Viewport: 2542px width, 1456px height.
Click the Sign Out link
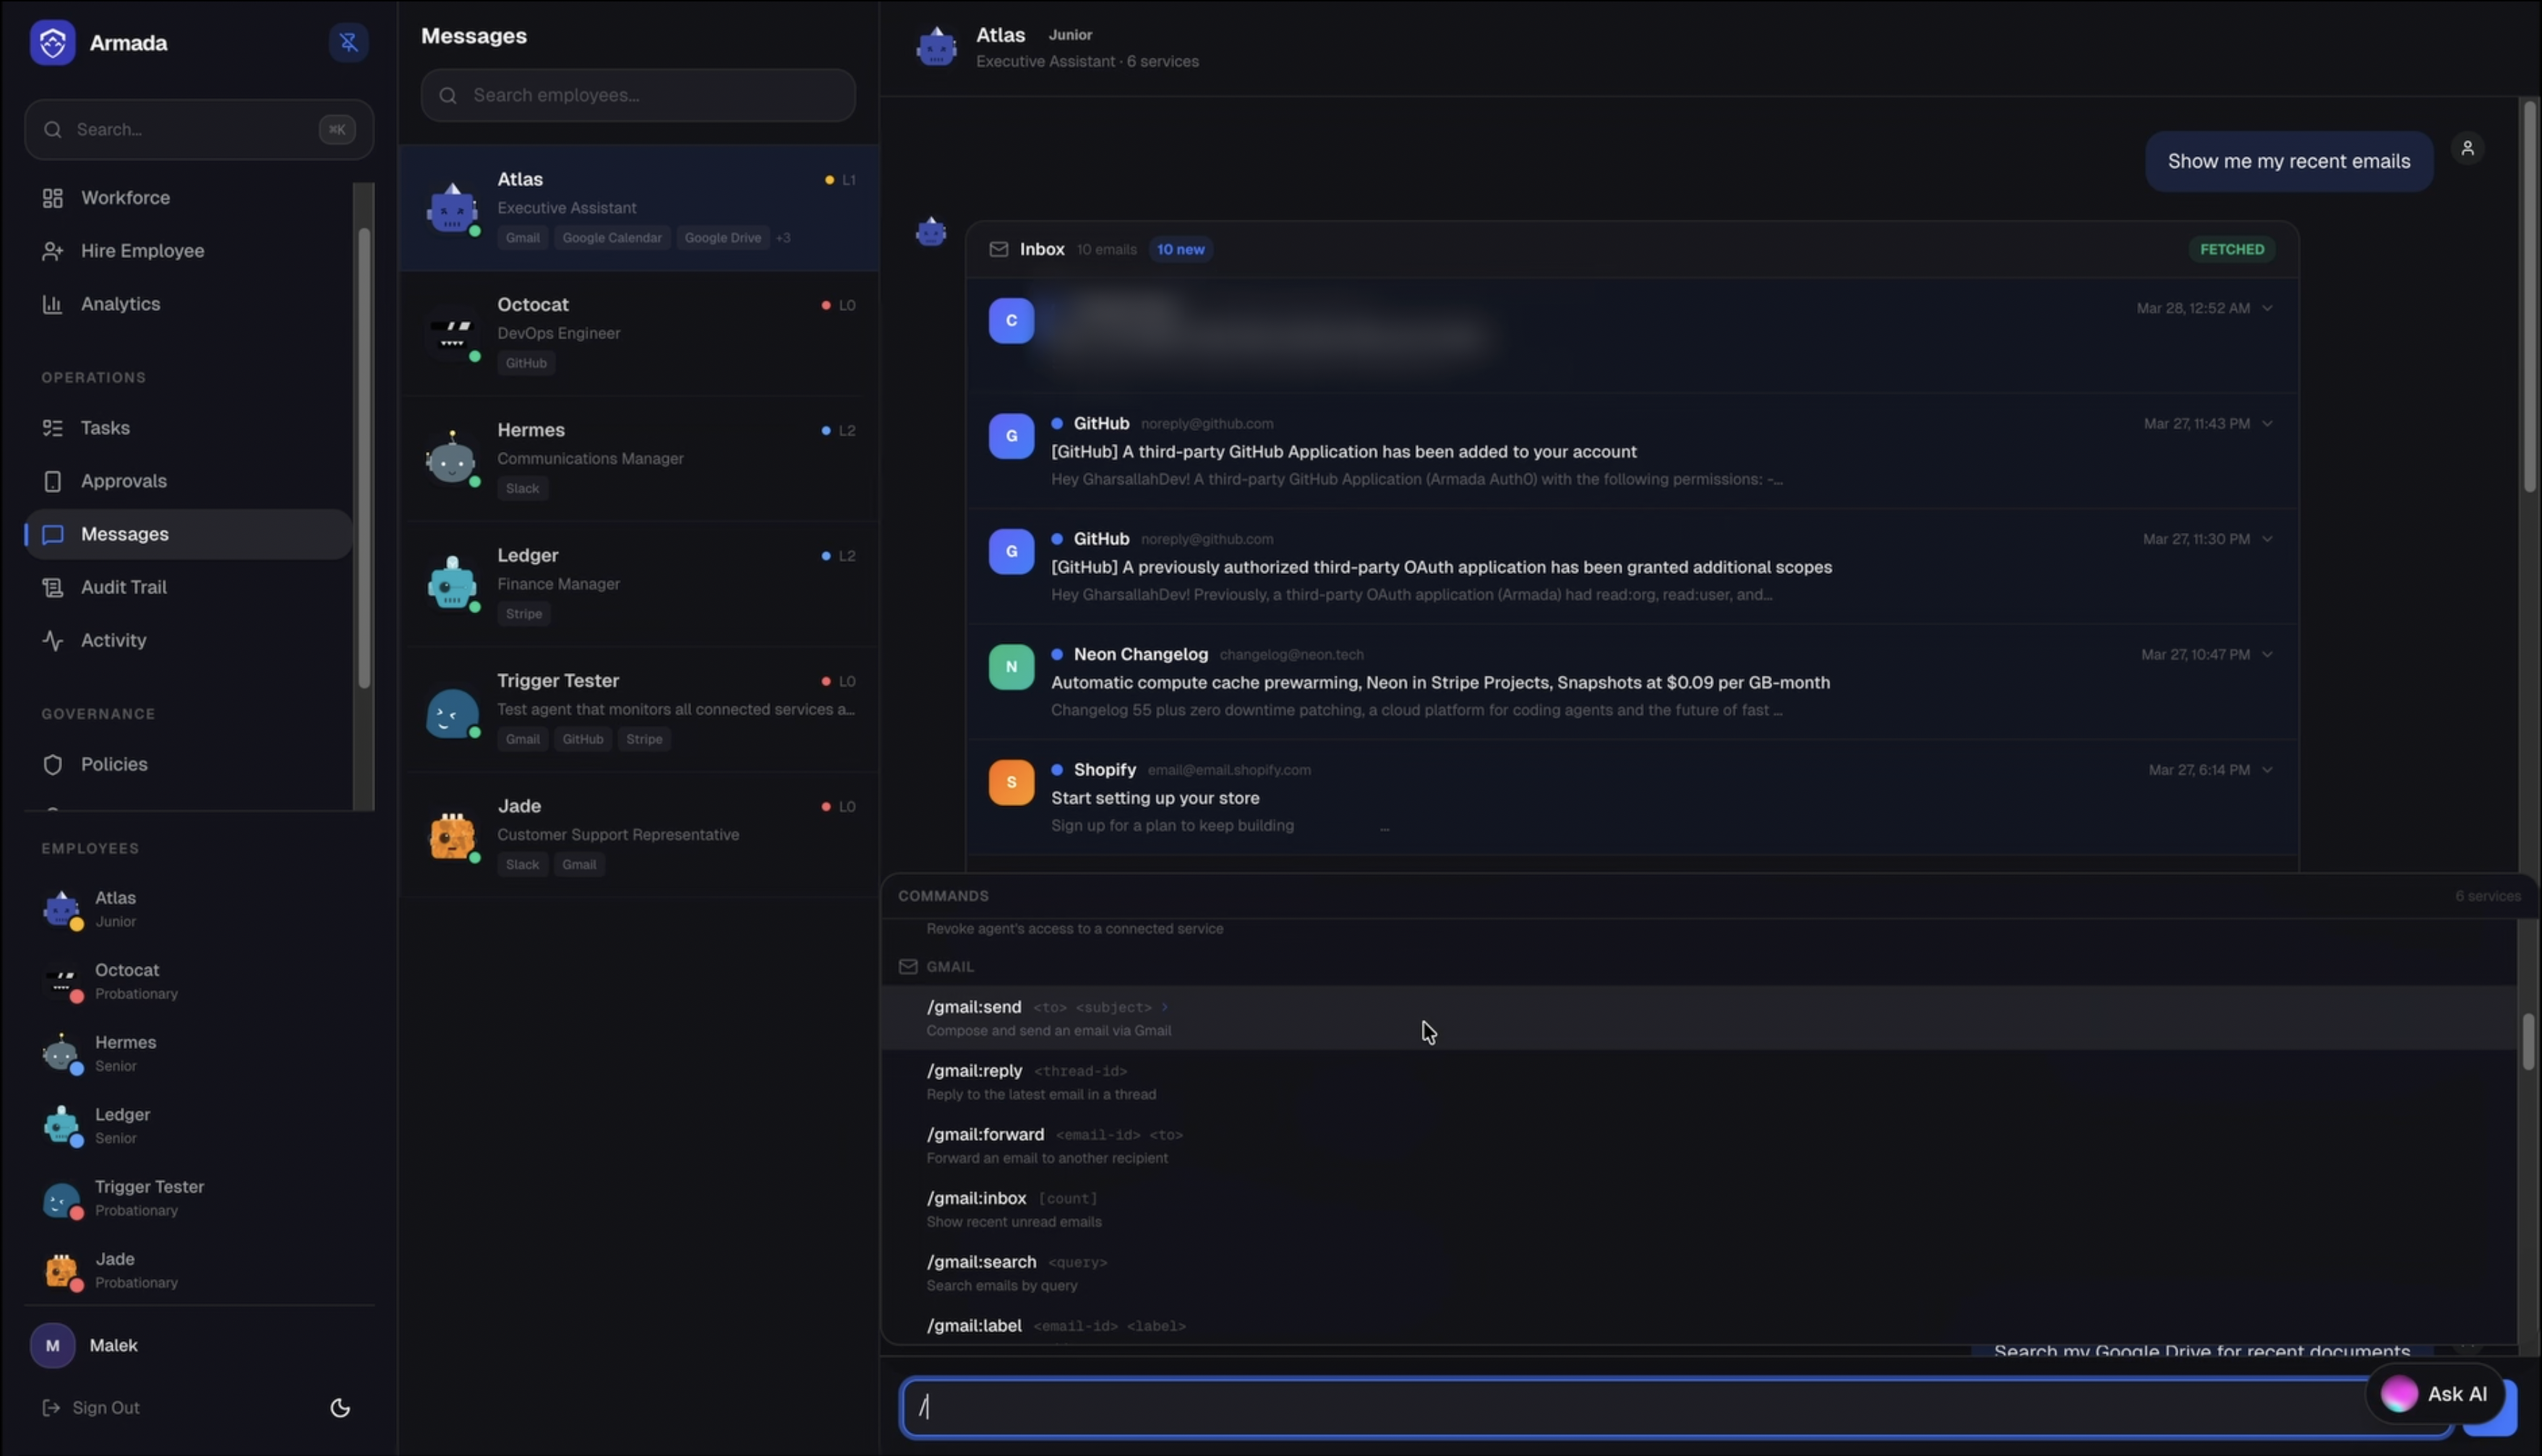coord(105,1408)
